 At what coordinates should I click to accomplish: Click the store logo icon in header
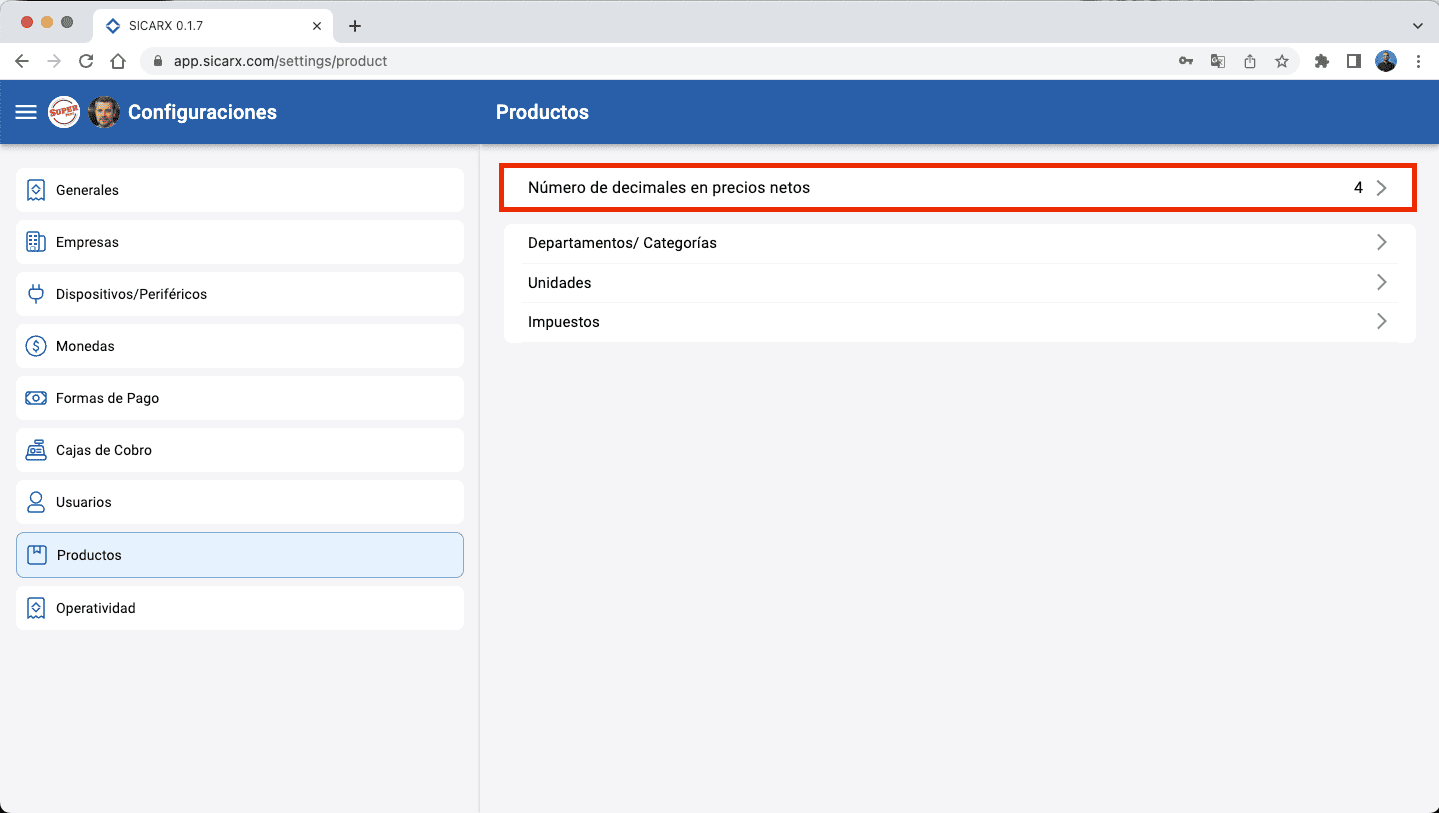pyautogui.click(x=64, y=112)
